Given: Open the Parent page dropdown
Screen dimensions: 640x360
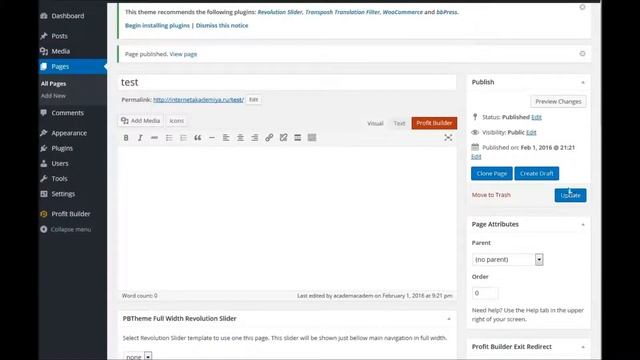Looking at the screenshot, I should [508, 260].
